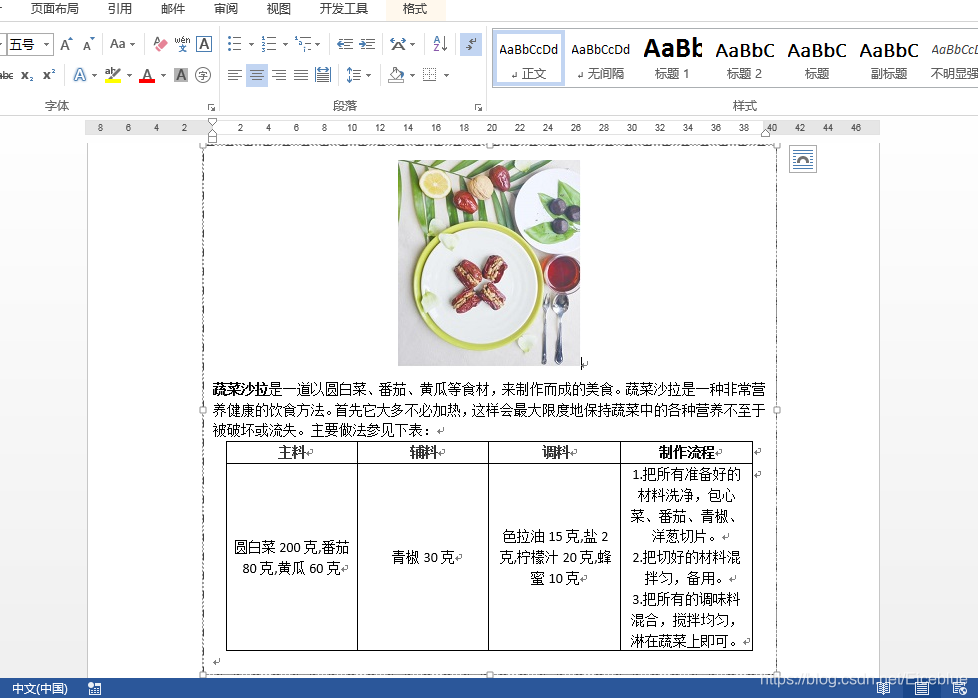The height and width of the screenshot is (698, 978).
Task: Apply the 副标题 style
Action: pyautogui.click(x=889, y=58)
